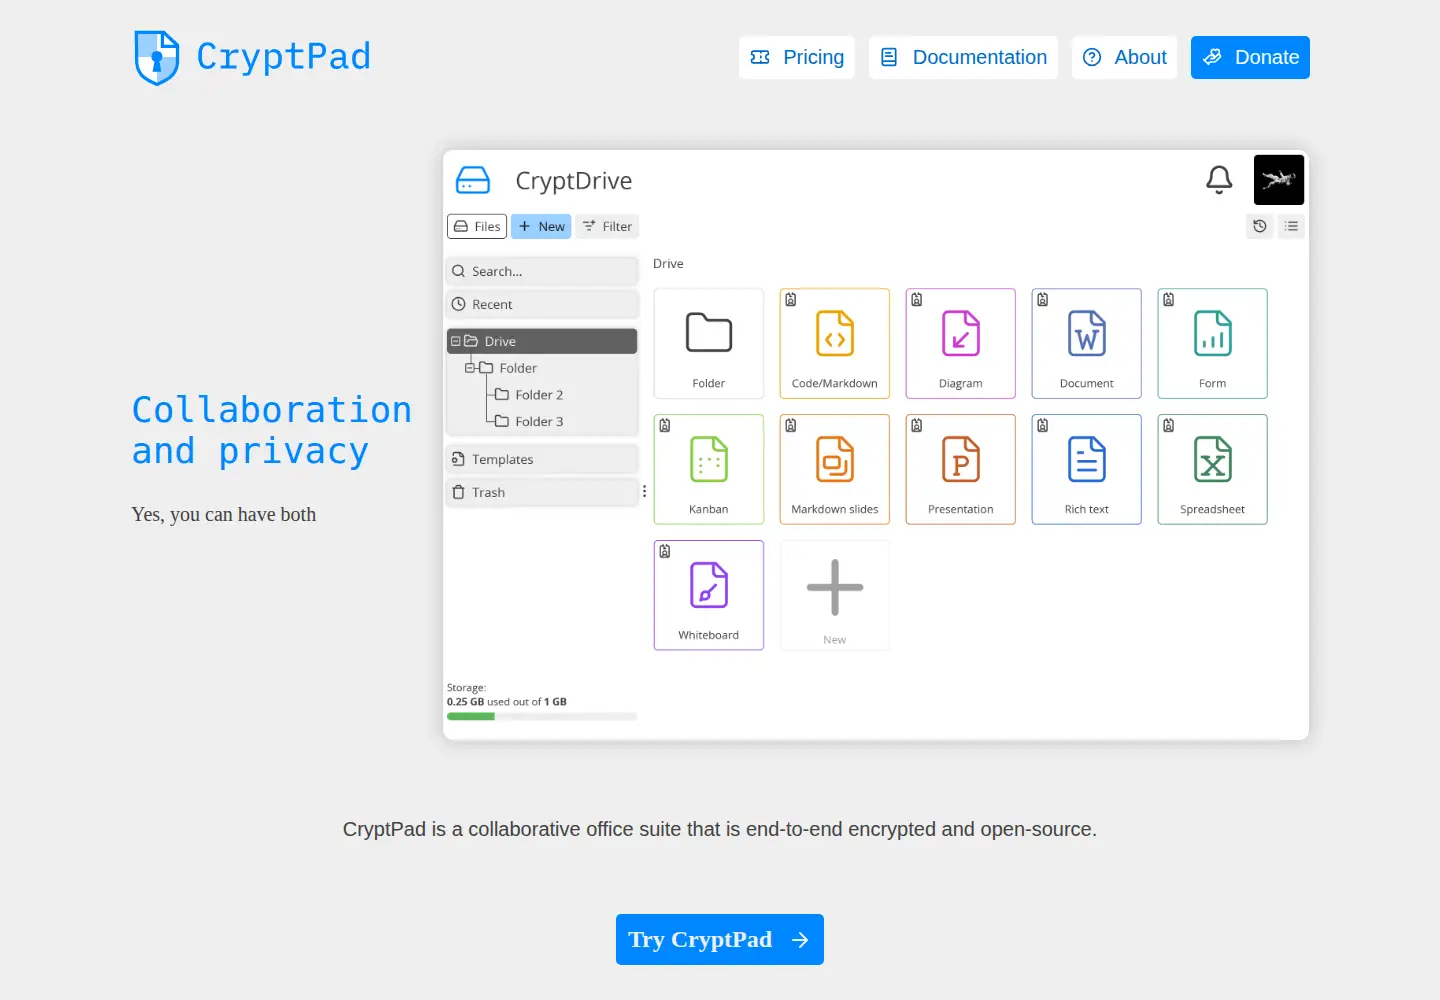The image size is (1440, 1000).
Task: Click the Try CryptPad button
Action: (720, 939)
